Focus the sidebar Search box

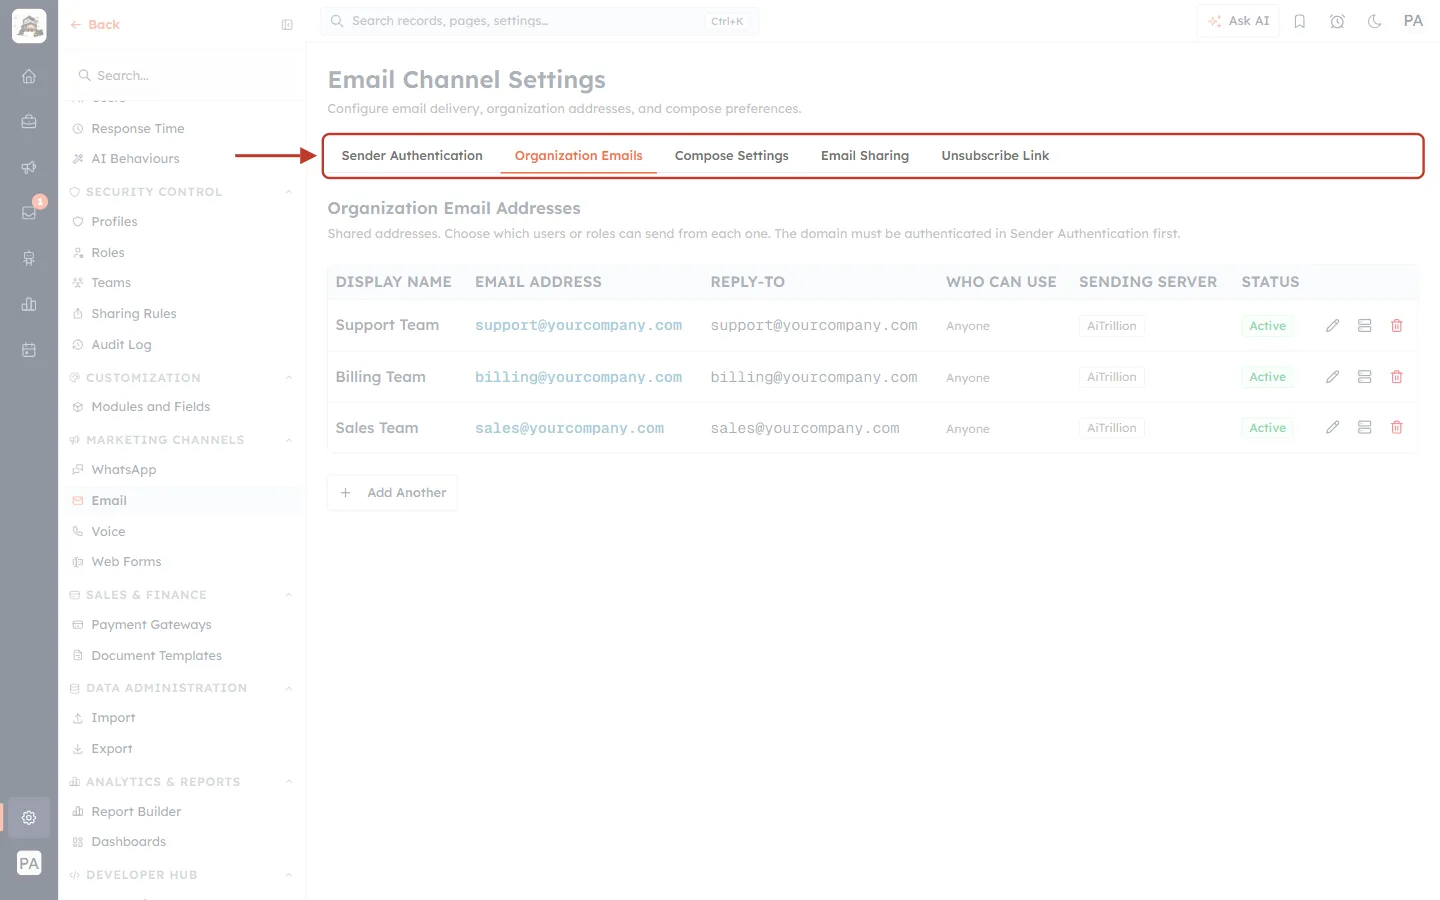[x=183, y=76]
